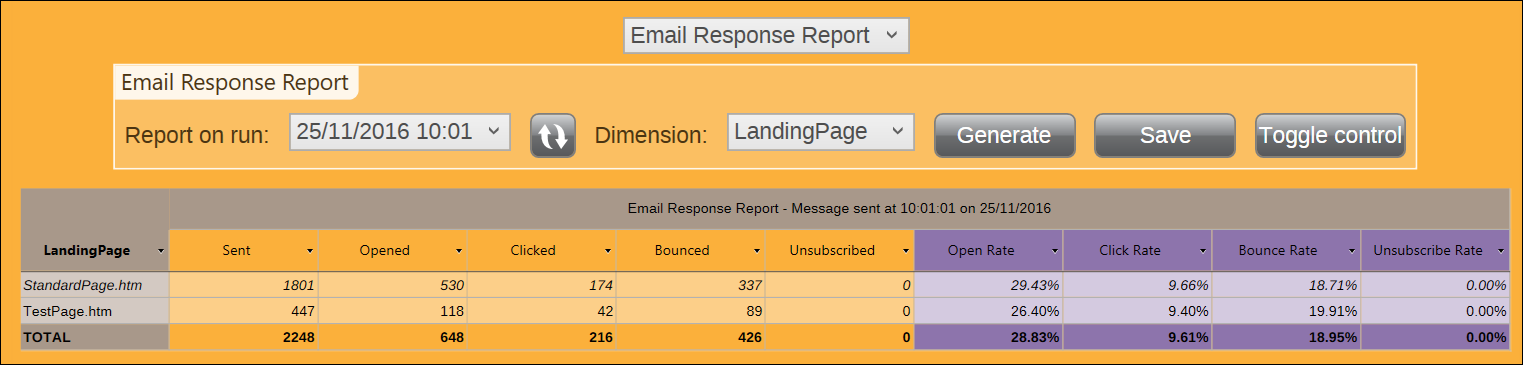Open LandingPage column filter arrow
The height and width of the screenshot is (365, 1523).
[161, 251]
